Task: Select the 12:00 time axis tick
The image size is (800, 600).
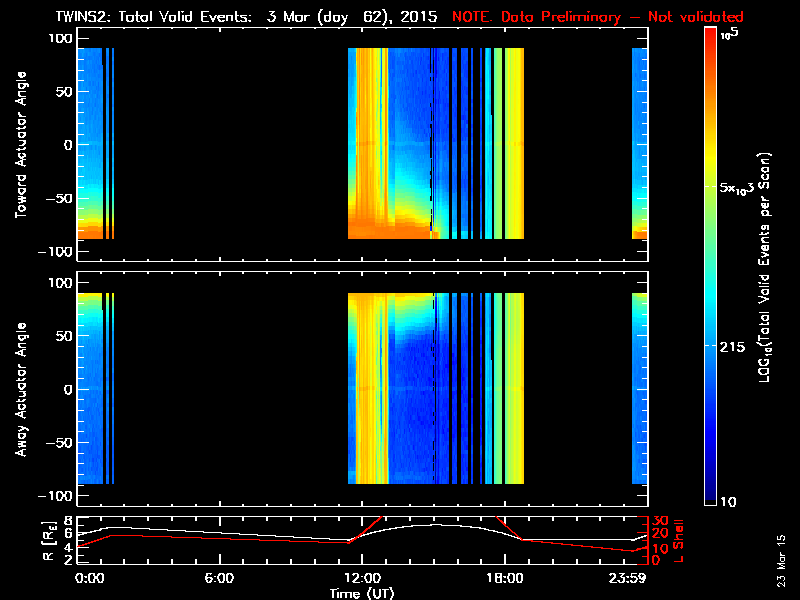Action: (361, 578)
